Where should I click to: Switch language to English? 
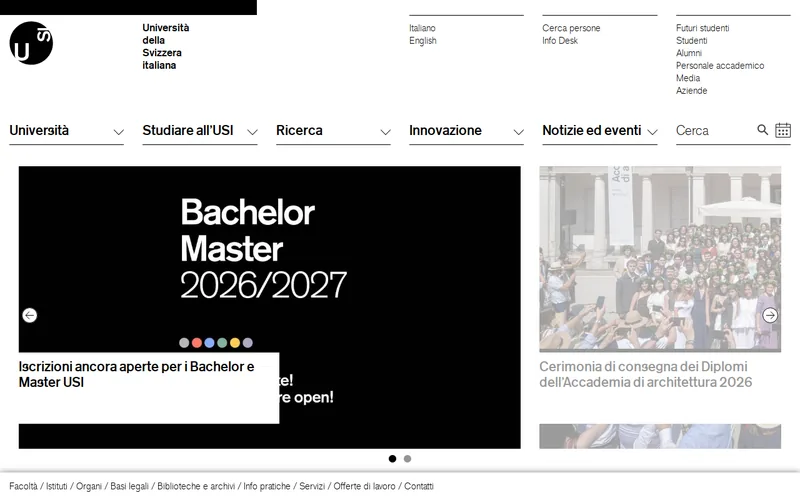click(422, 41)
